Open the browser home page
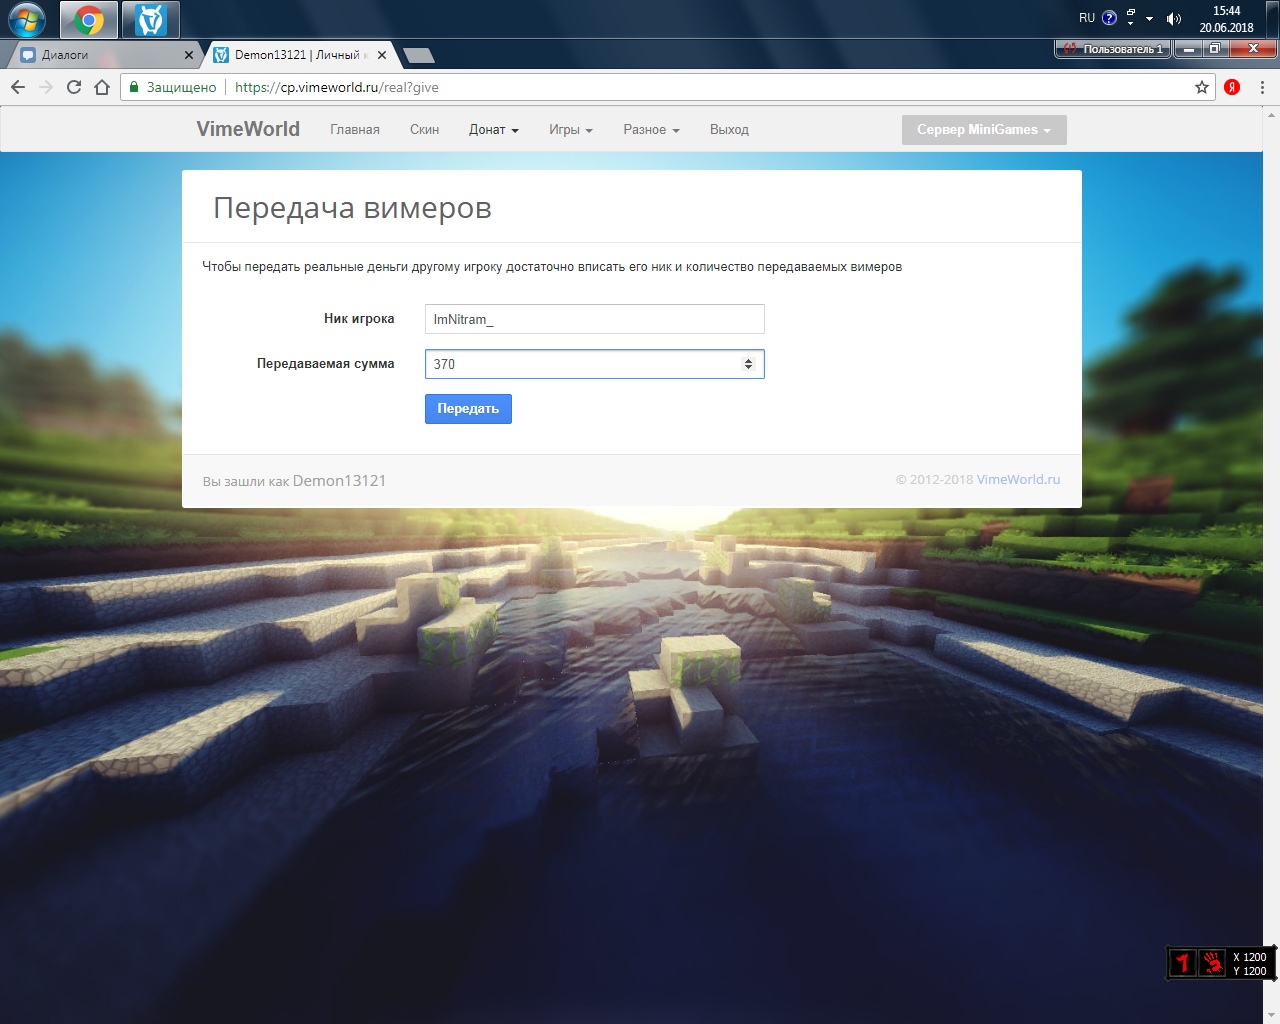Viewport: 1280px width, 1024px height. [x=102, y=87]
